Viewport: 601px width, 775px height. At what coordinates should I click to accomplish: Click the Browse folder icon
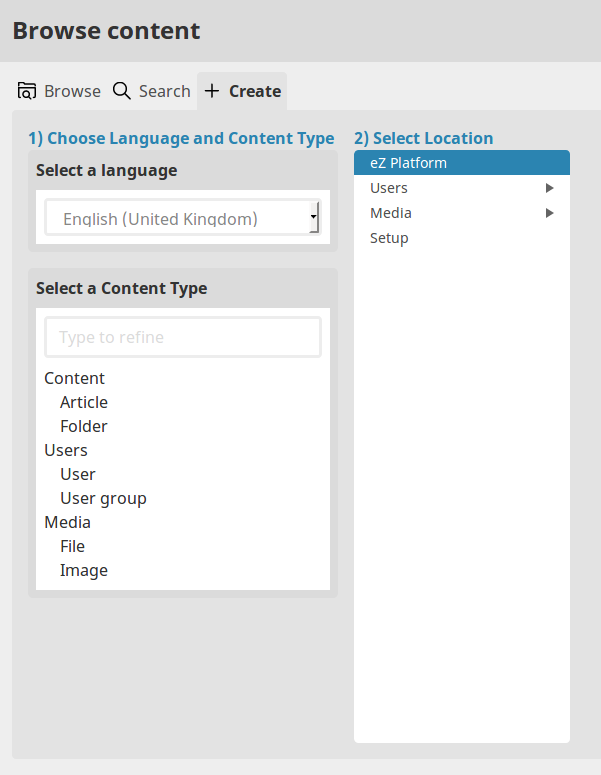(27, 91)
